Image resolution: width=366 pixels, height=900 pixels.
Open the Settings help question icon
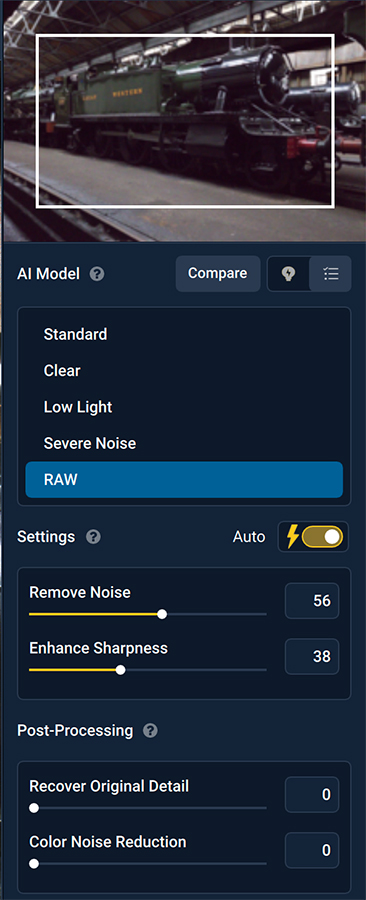pyautogui.click(x=93, y=537)
